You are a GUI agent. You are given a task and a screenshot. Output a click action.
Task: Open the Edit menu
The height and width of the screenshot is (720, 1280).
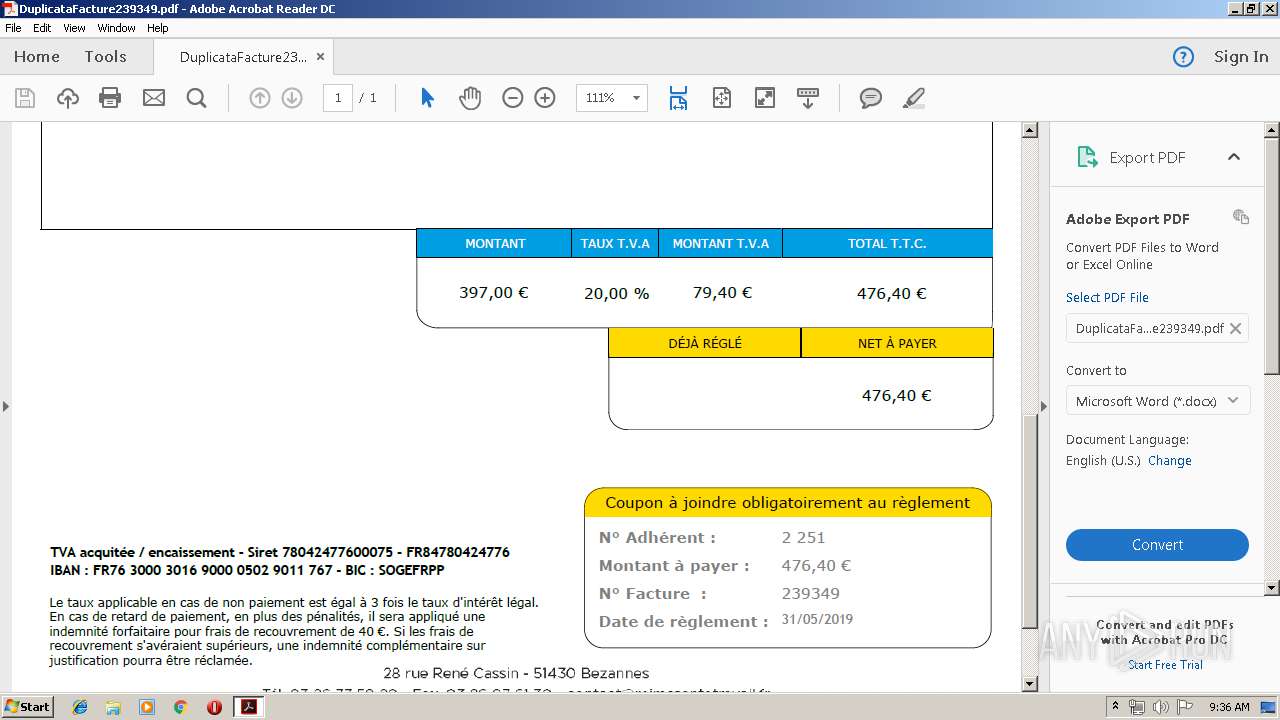tap(42, 28)
